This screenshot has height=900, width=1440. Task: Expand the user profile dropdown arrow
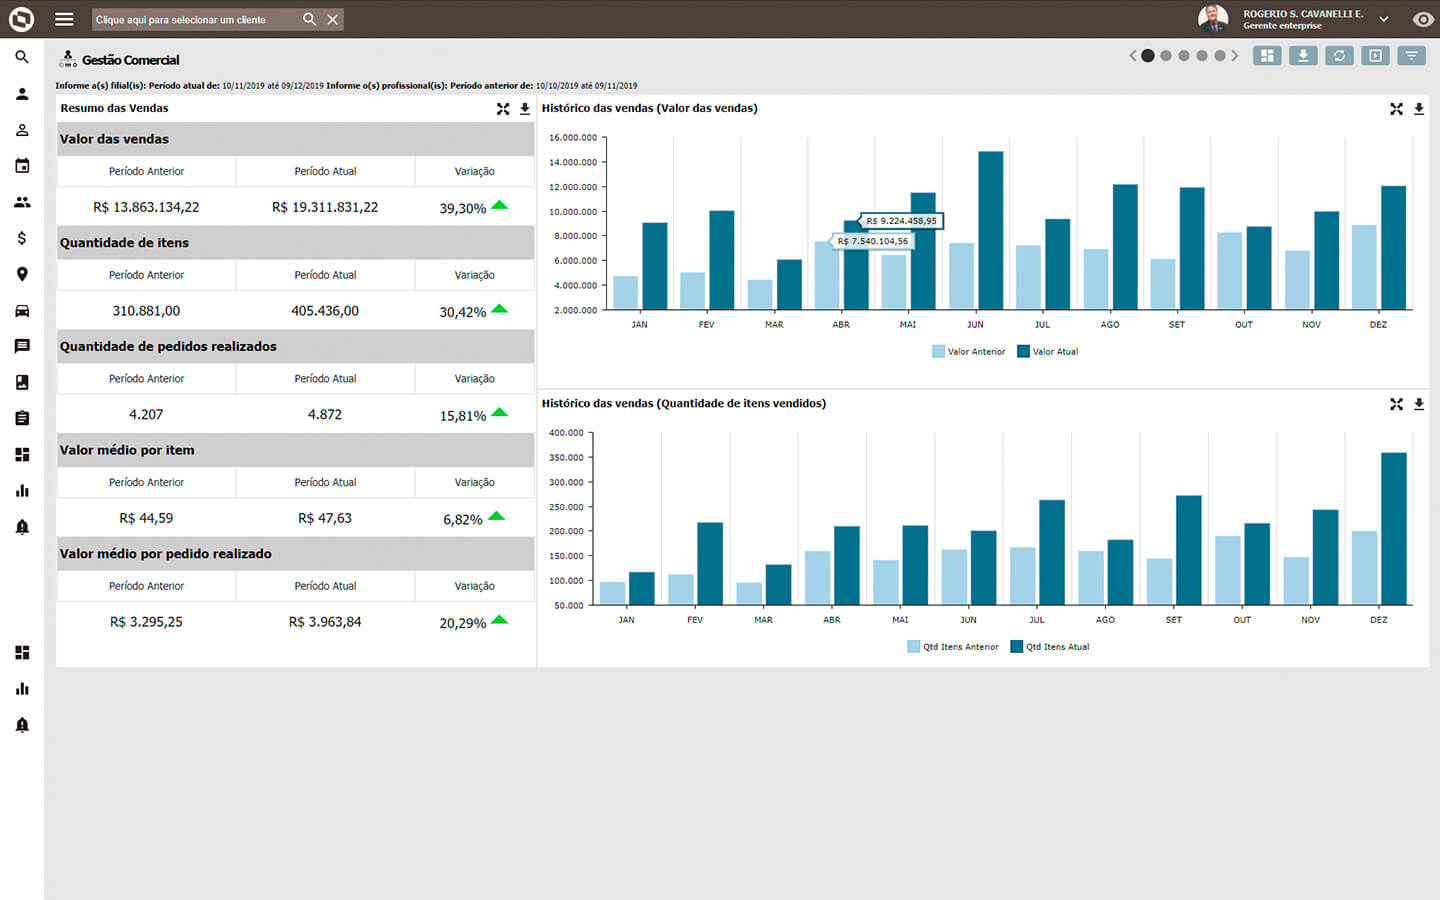tap(1384, 19)
